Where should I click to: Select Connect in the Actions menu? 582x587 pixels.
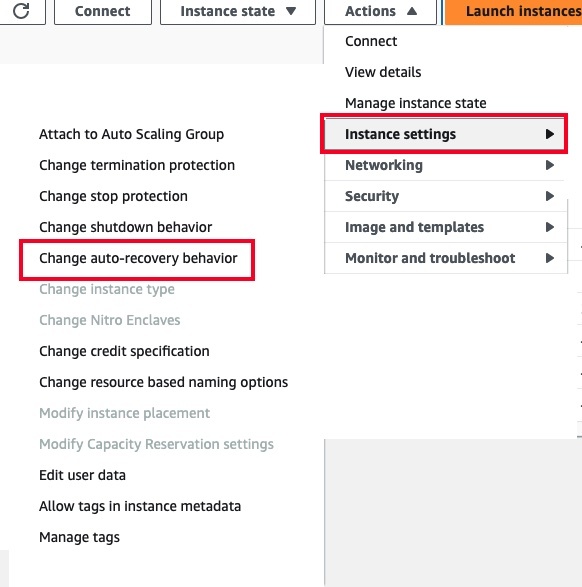click(371, 41)
